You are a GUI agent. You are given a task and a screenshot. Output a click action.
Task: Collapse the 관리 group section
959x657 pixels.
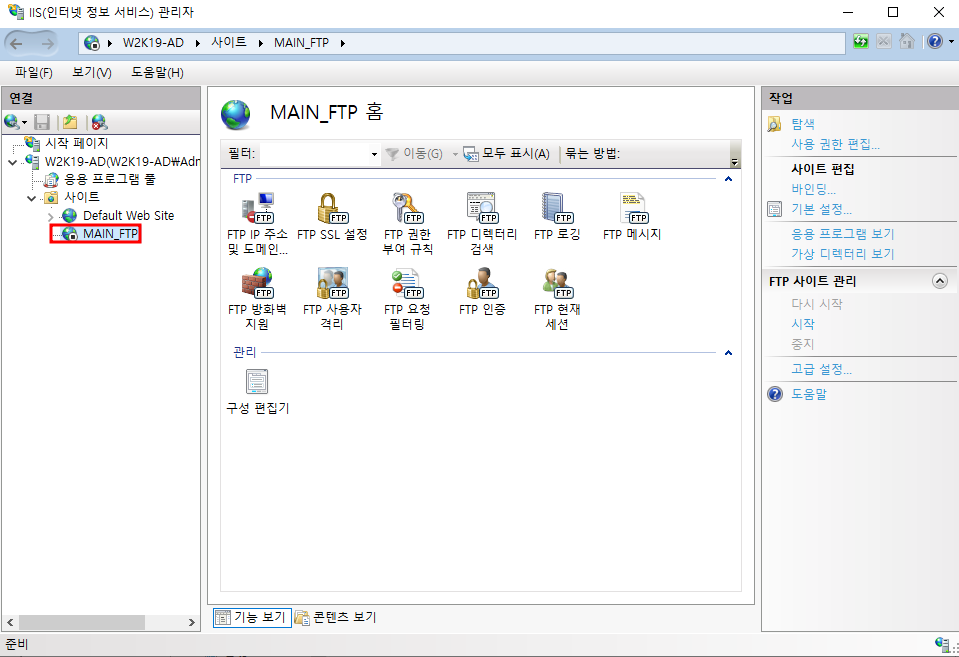[728, 352]
